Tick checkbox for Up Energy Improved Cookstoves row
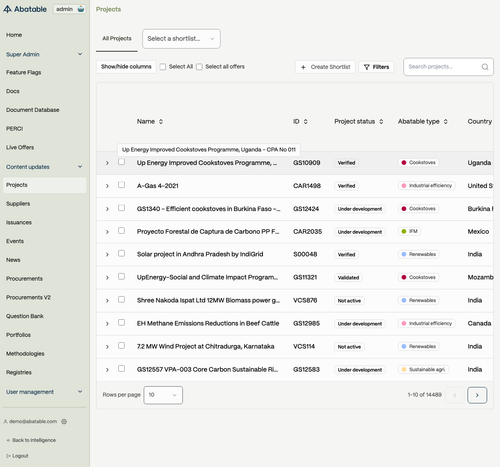The height and width of the screenshot is (467, 500). (x=121, y=162)
